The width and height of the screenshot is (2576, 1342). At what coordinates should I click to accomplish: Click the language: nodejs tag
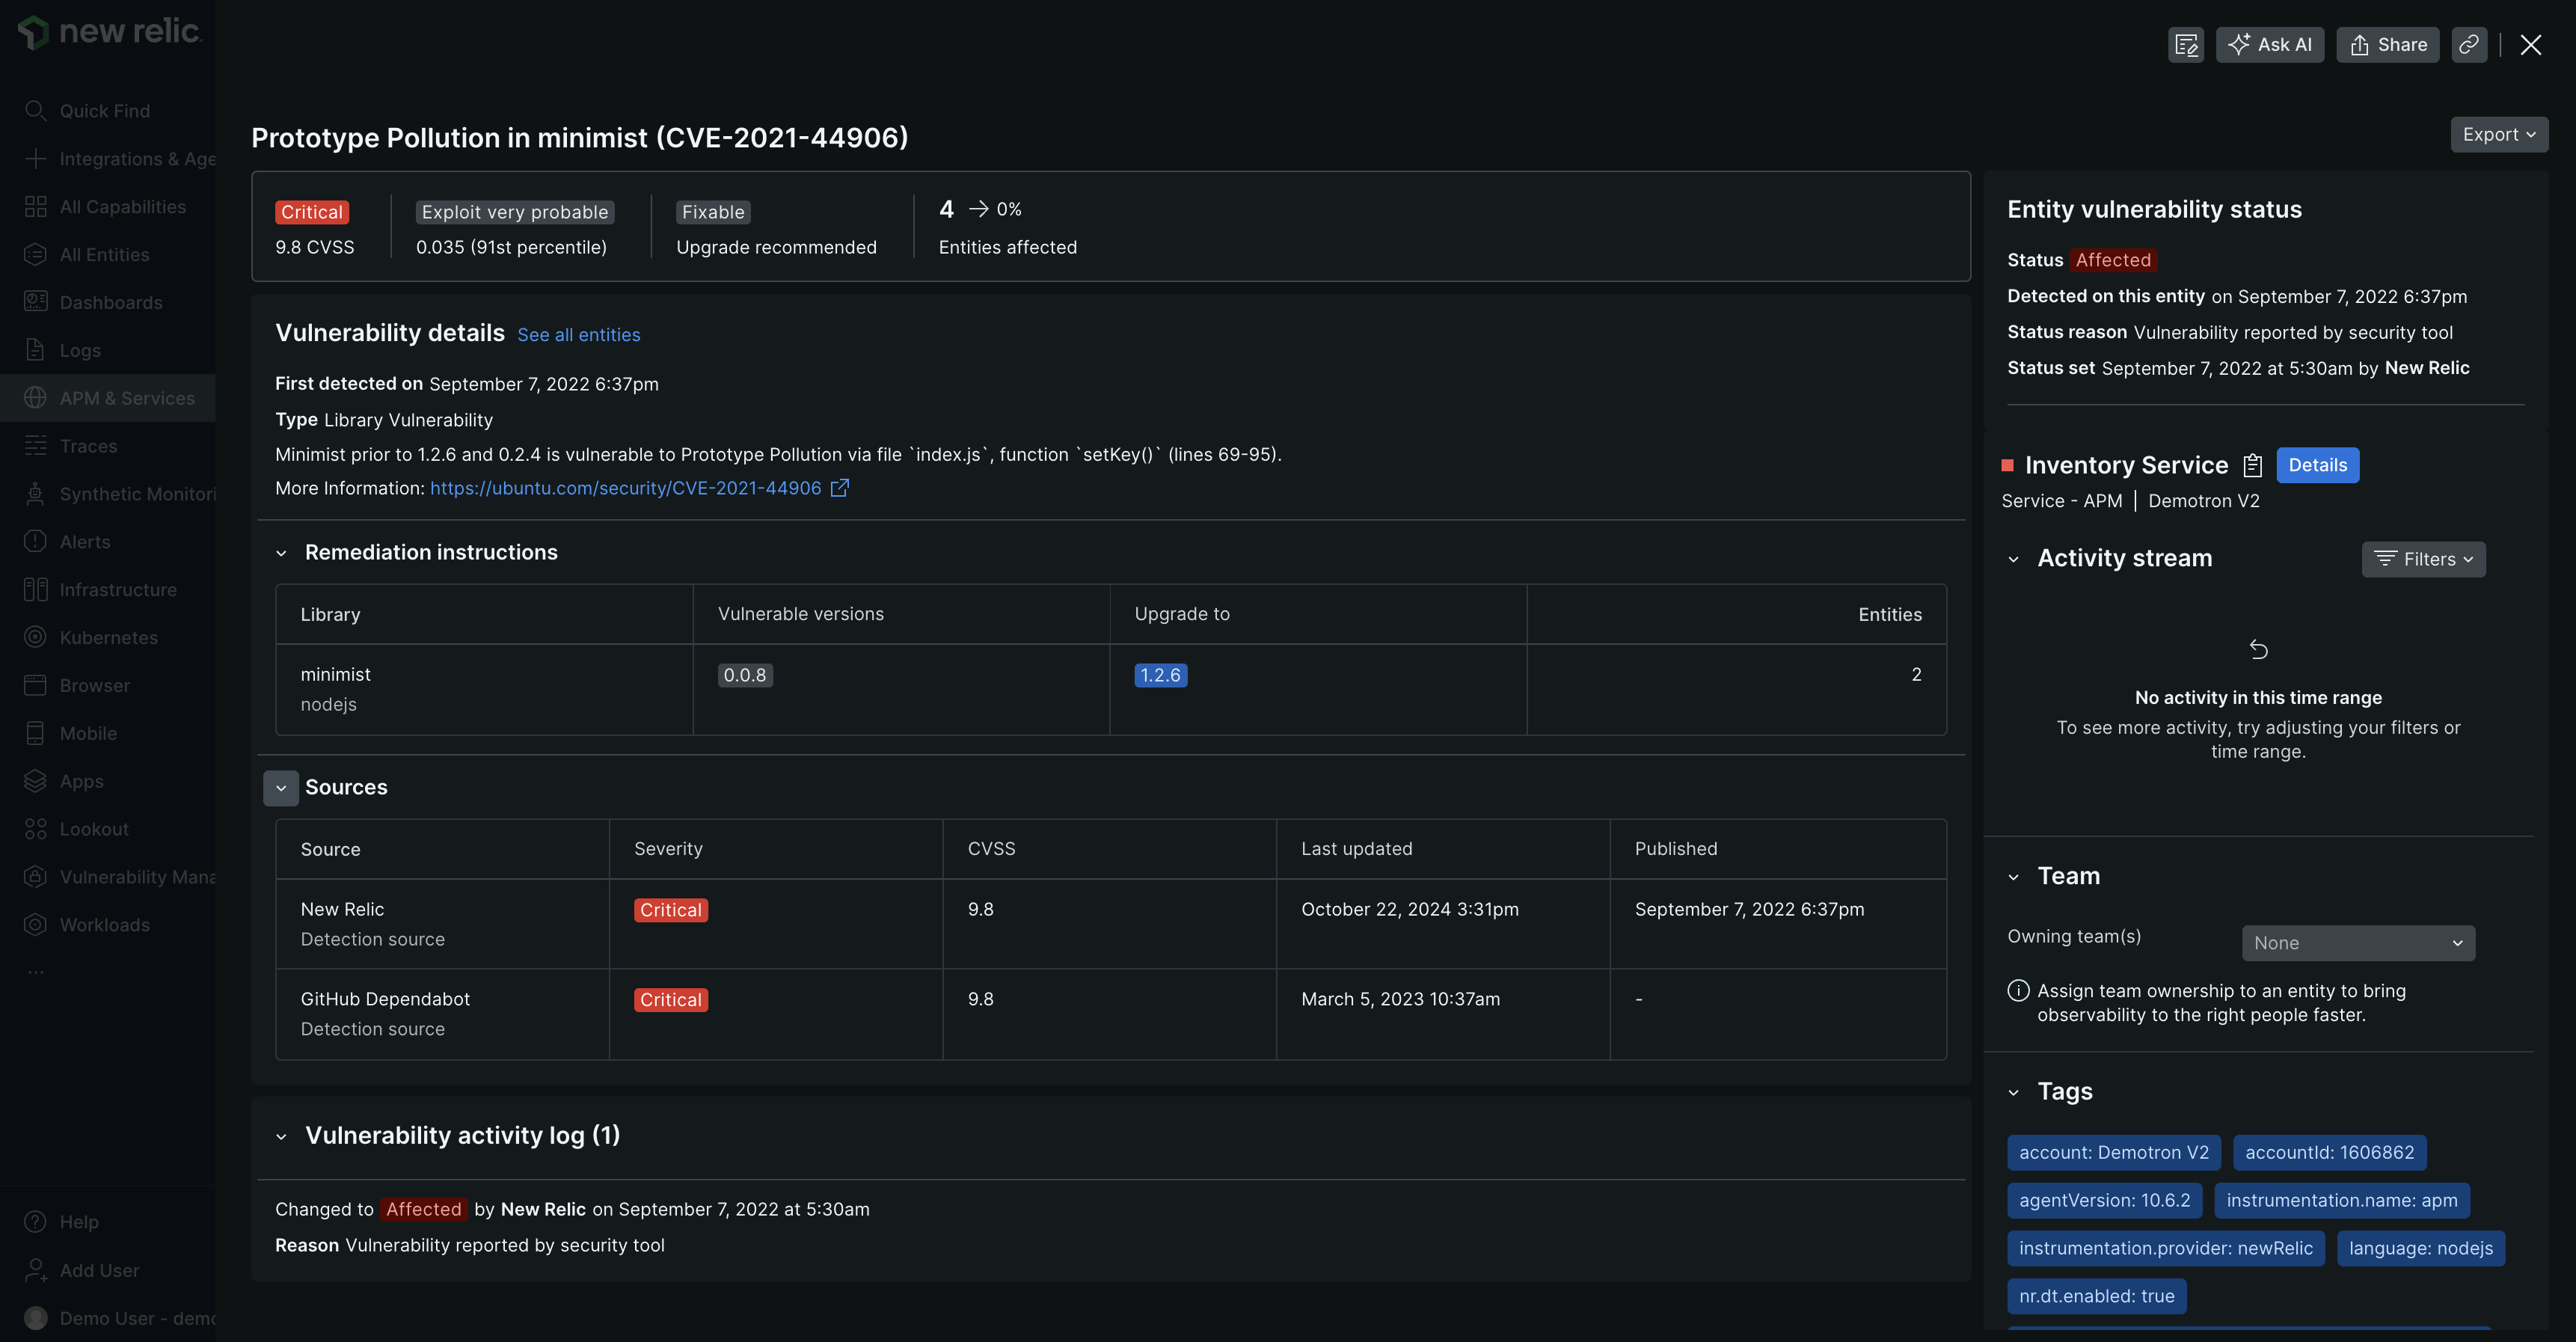(2420, 1249)
